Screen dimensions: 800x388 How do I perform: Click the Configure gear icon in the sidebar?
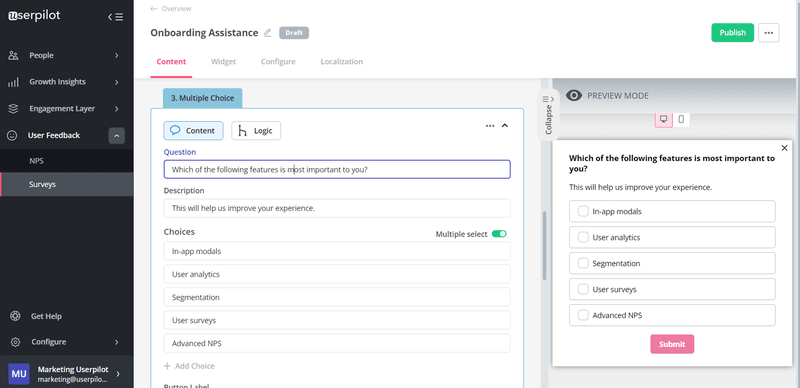(15, 342)
